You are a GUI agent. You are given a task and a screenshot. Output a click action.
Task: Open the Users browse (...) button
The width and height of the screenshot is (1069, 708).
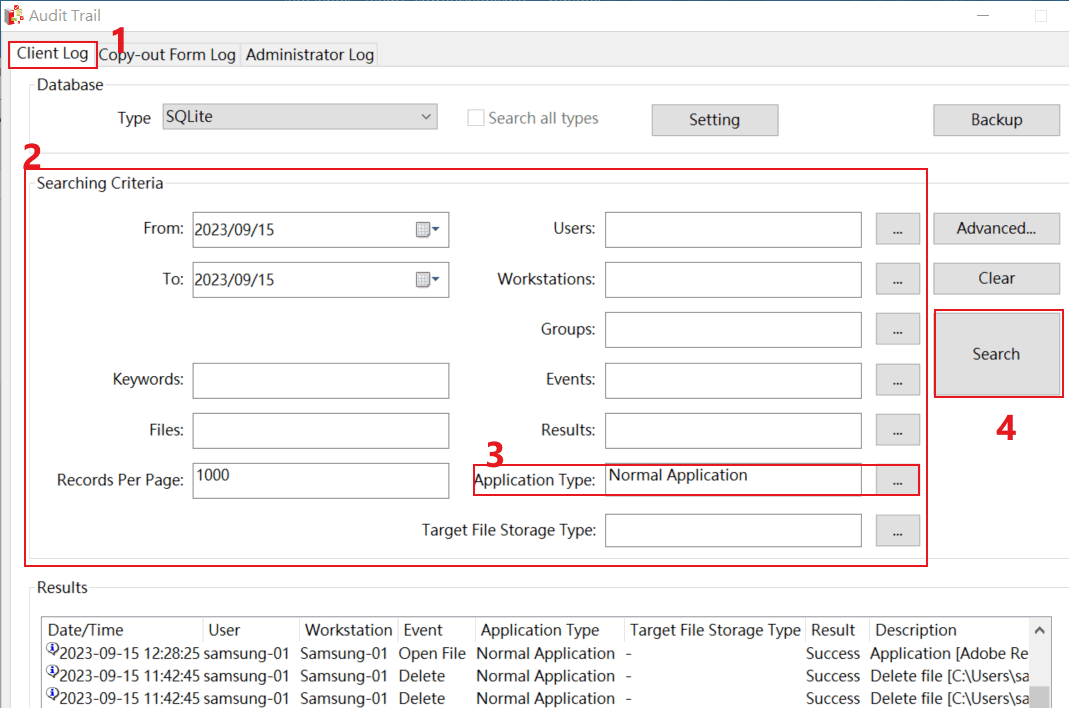[897, 229]
